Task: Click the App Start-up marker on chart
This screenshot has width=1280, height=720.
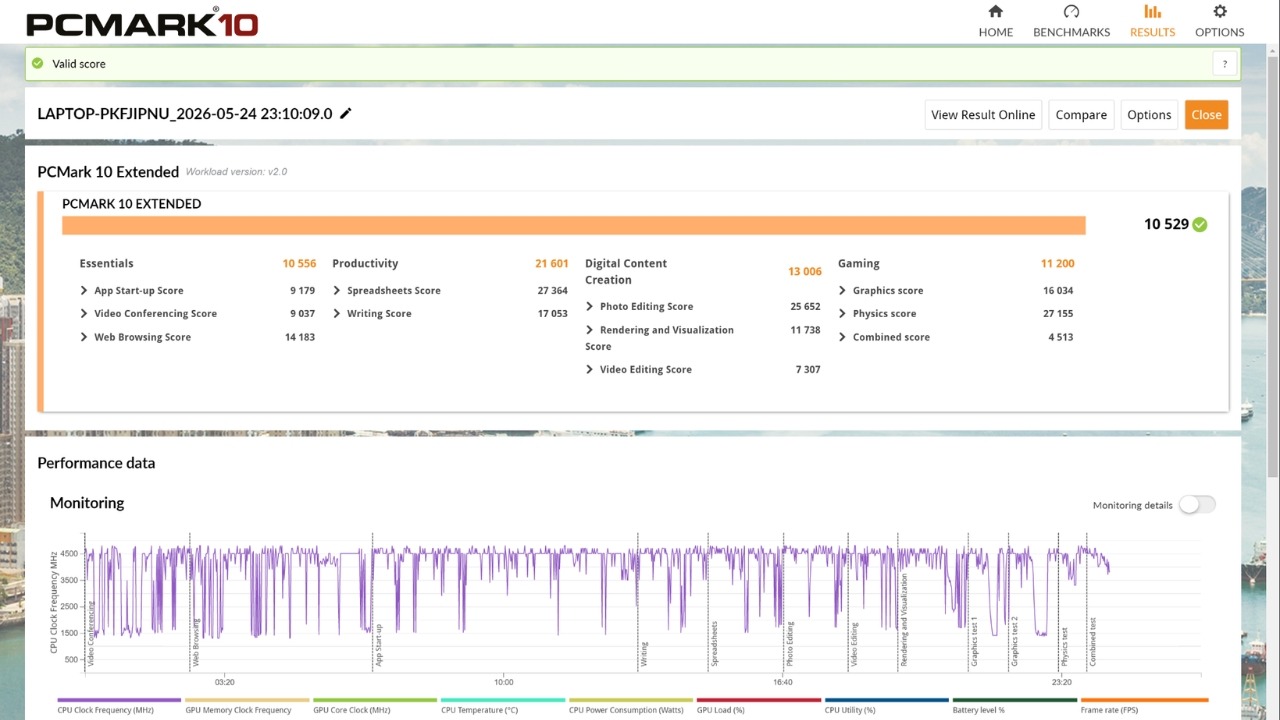Action: click(379, 645)
